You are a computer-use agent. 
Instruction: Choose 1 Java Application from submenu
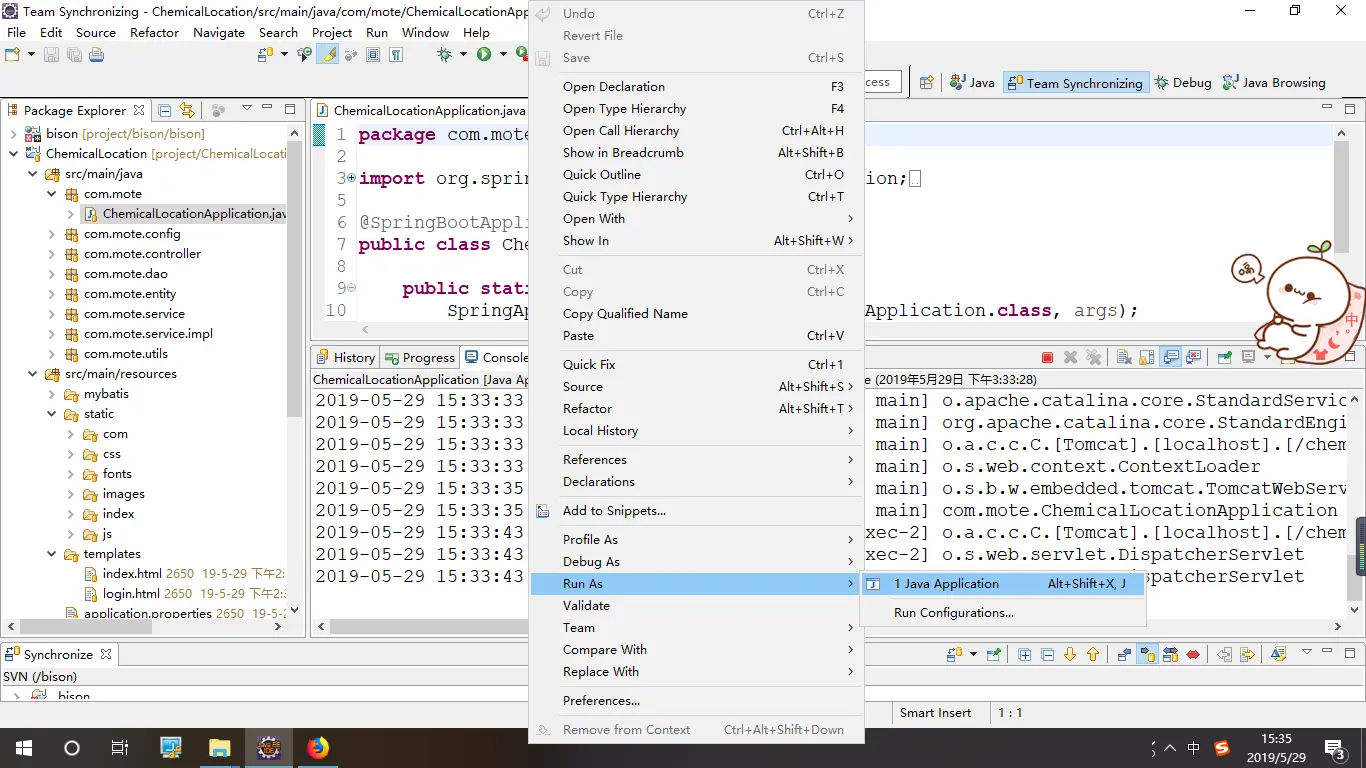point(1003,584)
